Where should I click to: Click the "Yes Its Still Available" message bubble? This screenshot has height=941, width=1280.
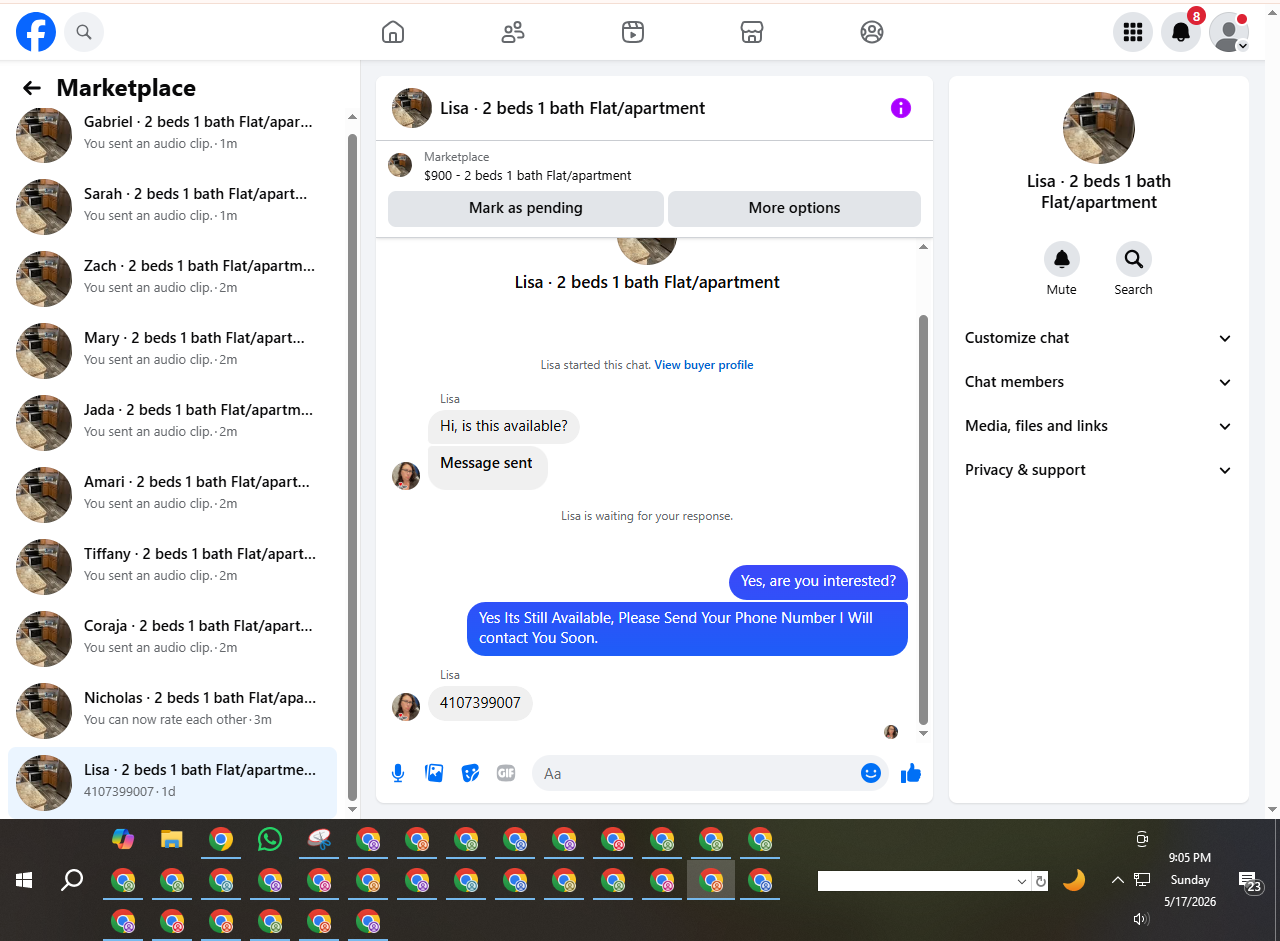click(687, 628)
